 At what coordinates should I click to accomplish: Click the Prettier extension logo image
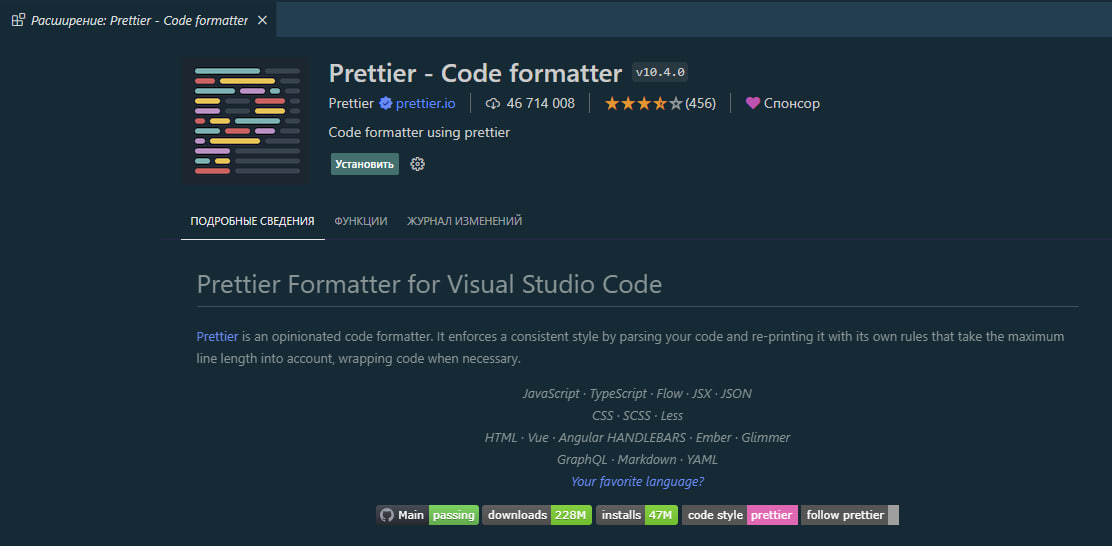245,121
